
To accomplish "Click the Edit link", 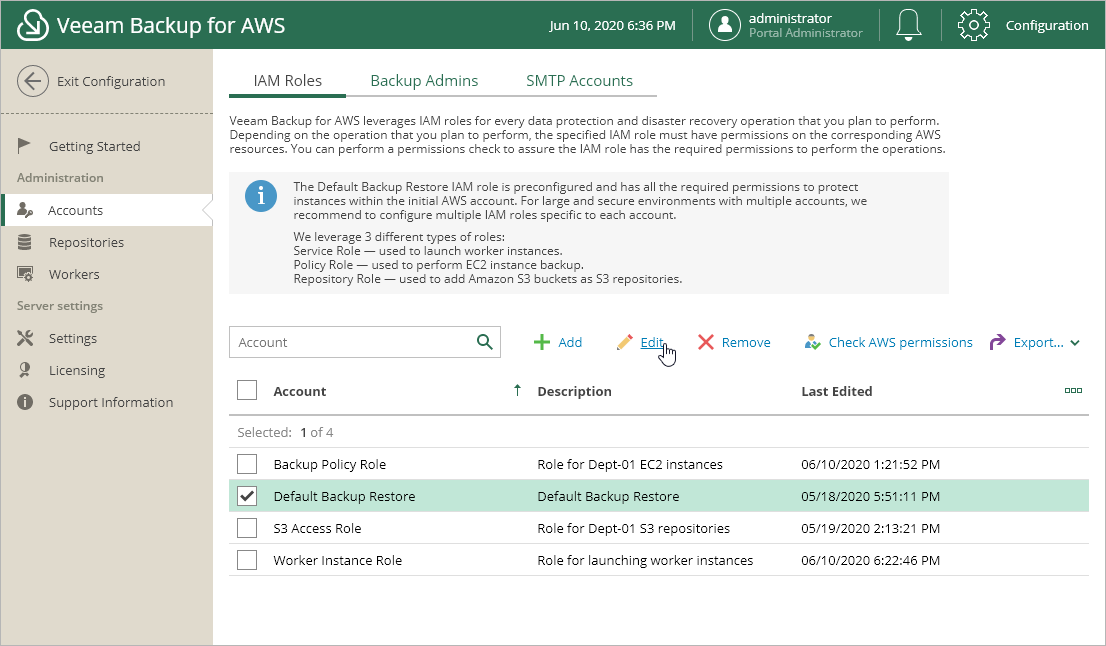I will [x=652, y=342].
